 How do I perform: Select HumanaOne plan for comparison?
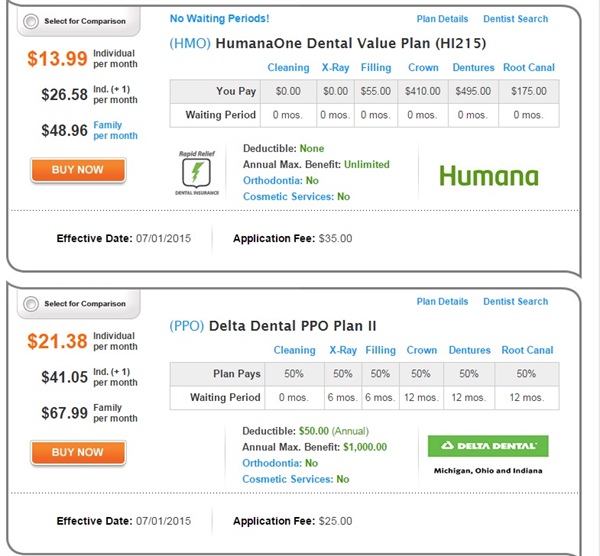pyautogui.click(x=31, y=21)
